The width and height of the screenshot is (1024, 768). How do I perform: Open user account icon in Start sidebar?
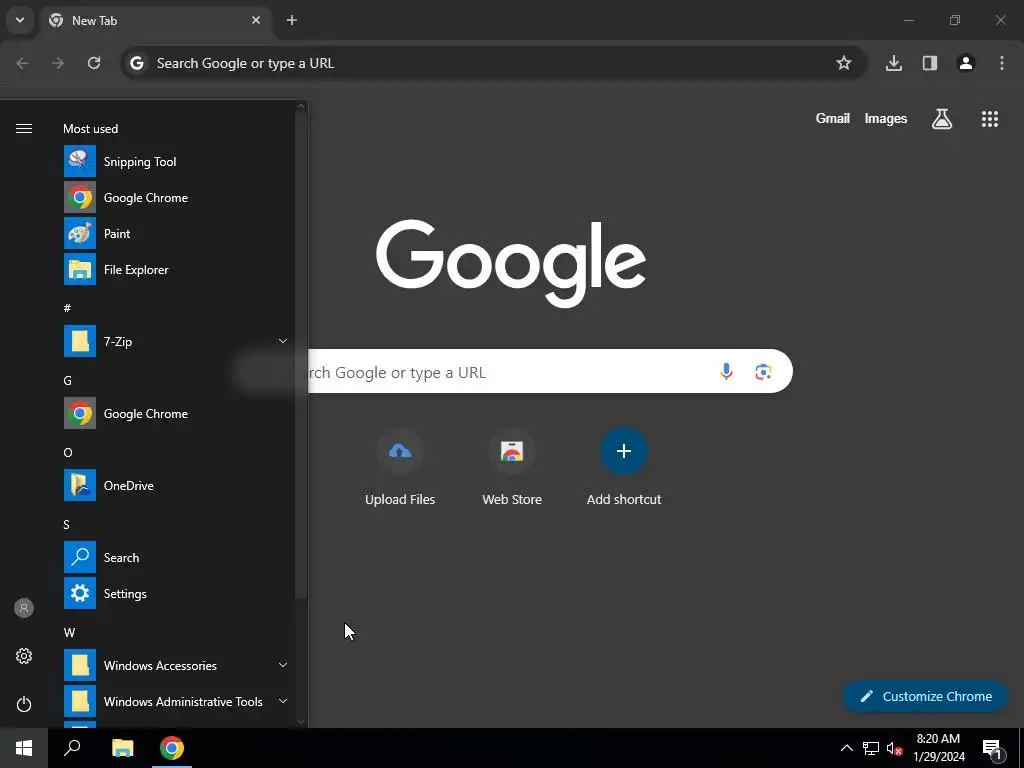pos(24,608)
